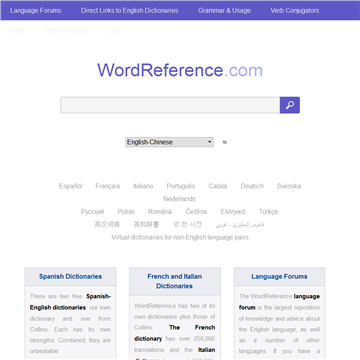Open the English-Chinese dictionary dropdown
Image resolution: width=360 pixels, height=360 pixels.
169,142
